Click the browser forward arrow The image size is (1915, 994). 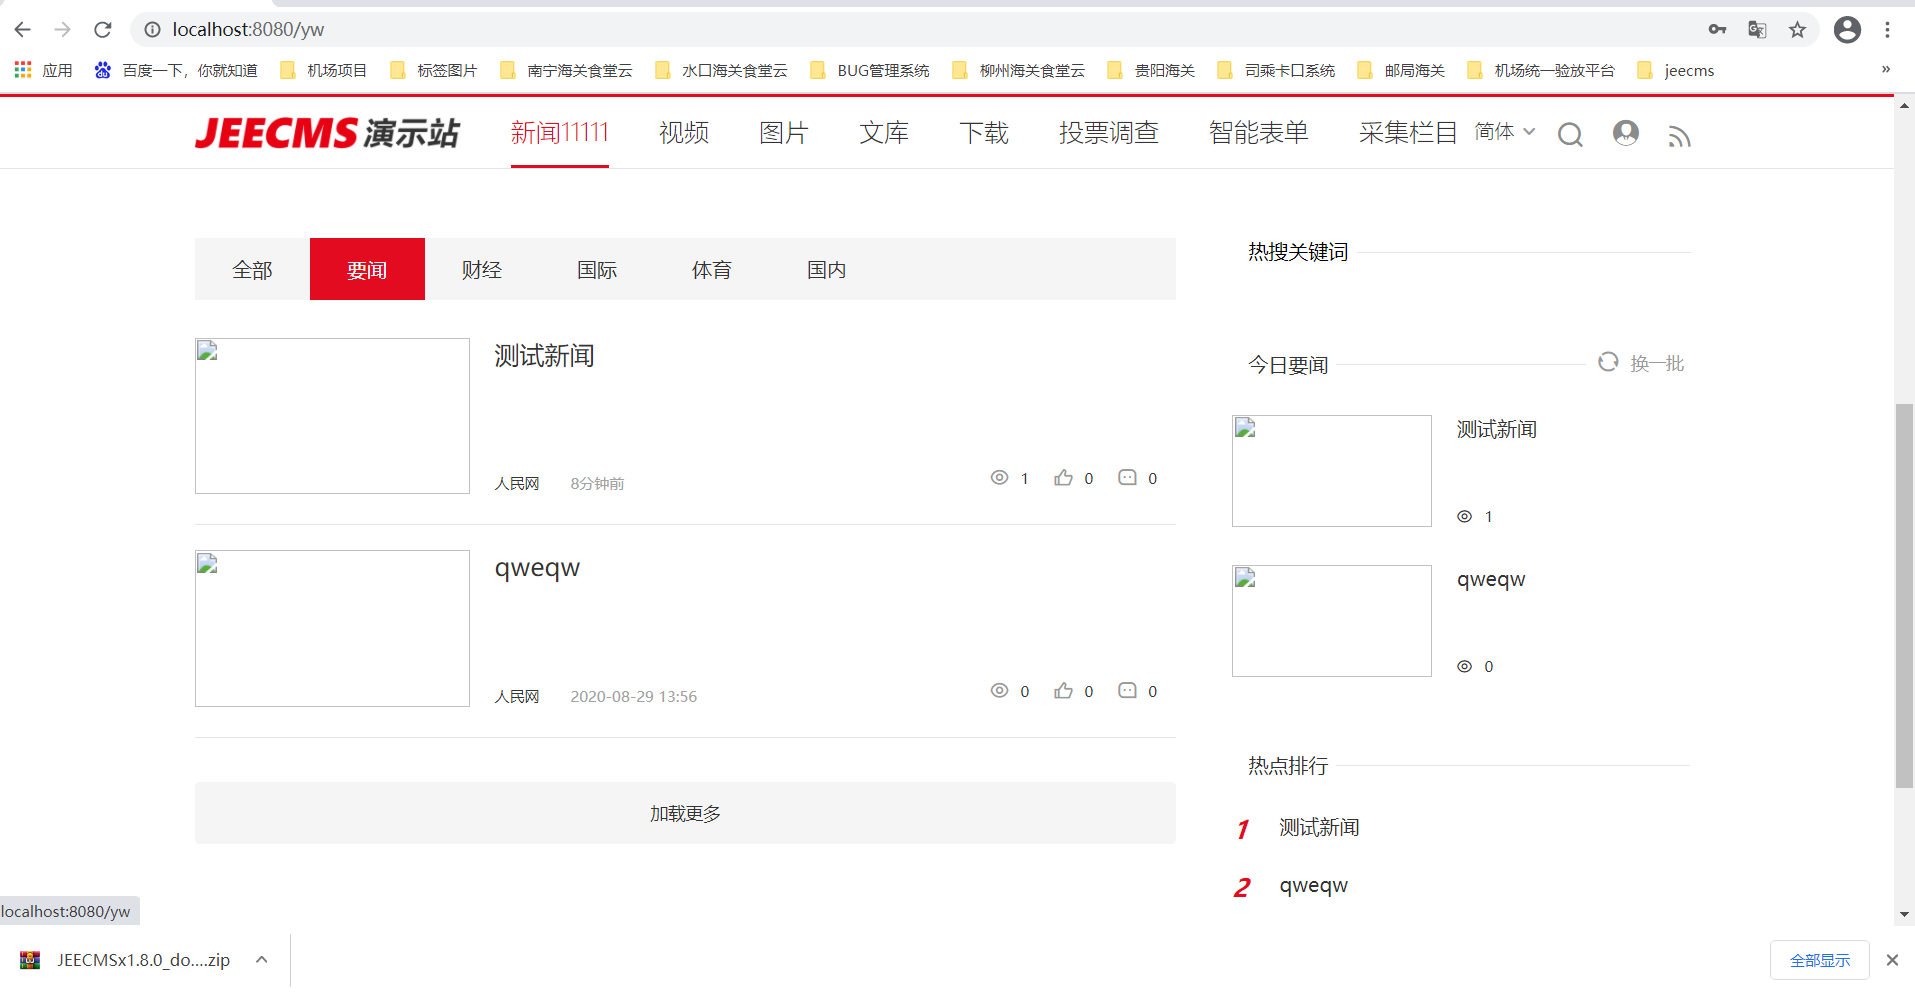coord(63,30)
